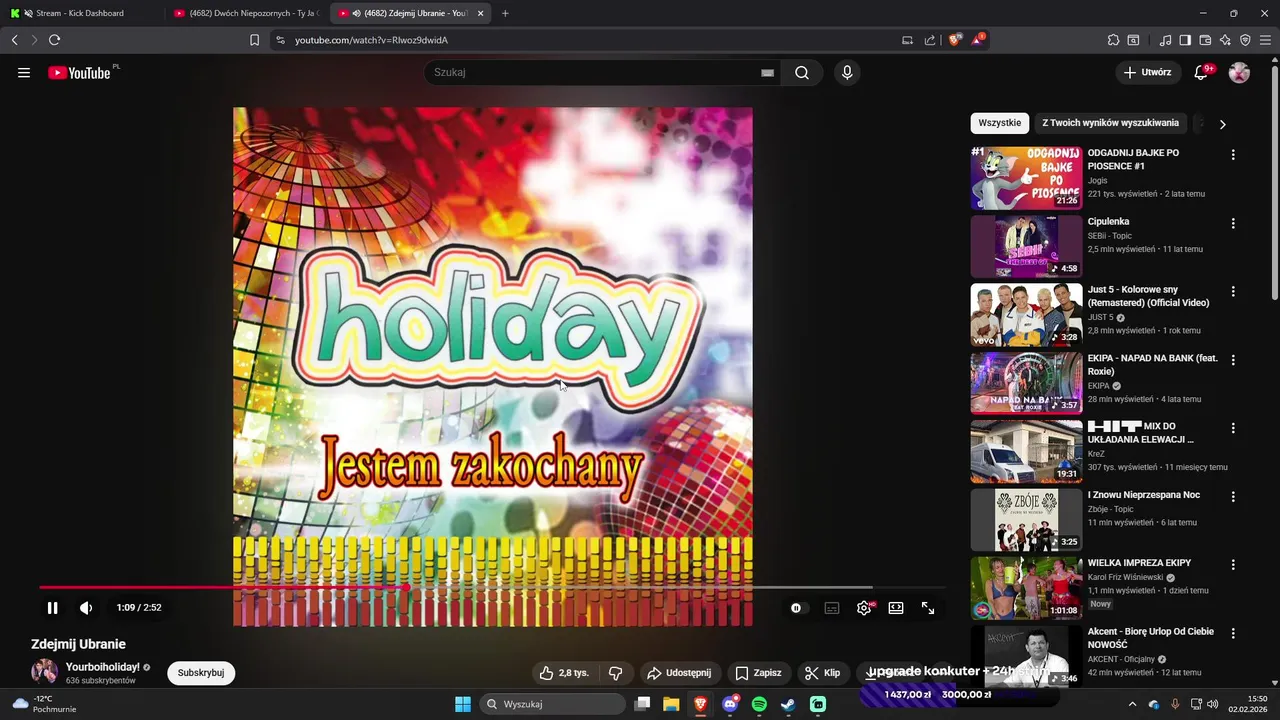Screen dimensions: 1280x720
Task: Open WIELKA IMPREZA EKIPY thumbnail
Action: click(x=1026, y=588)
